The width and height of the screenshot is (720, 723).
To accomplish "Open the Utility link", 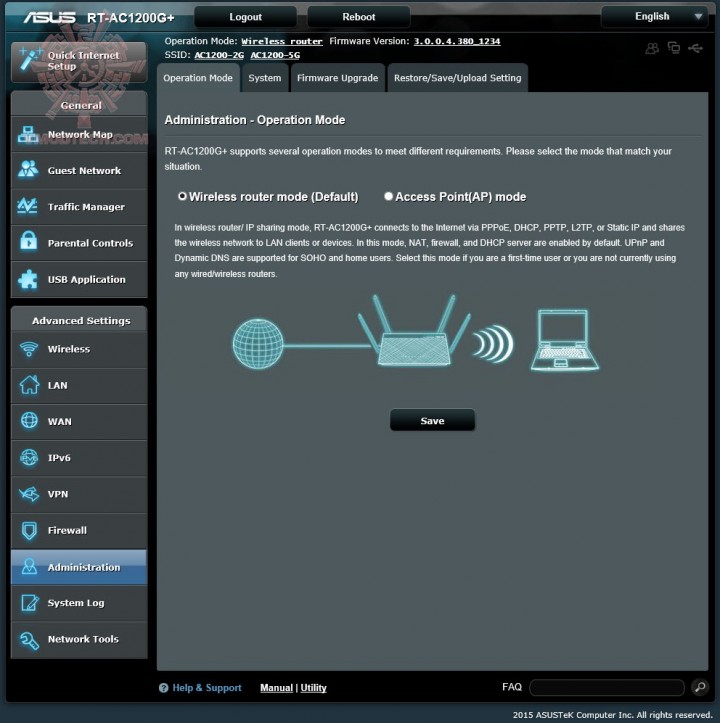I will 314,687.
